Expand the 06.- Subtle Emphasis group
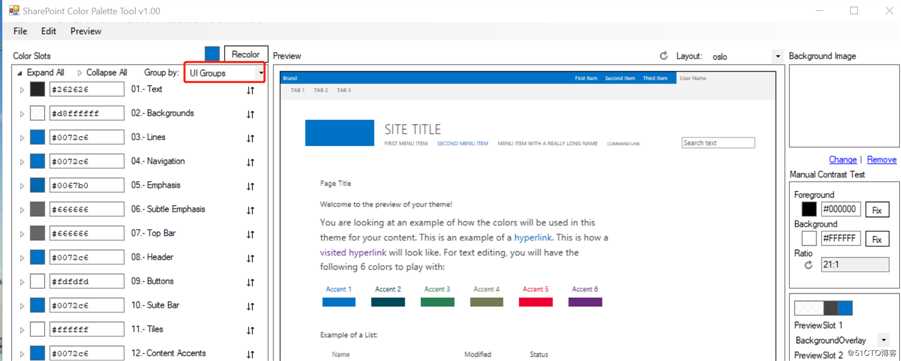 22,210
